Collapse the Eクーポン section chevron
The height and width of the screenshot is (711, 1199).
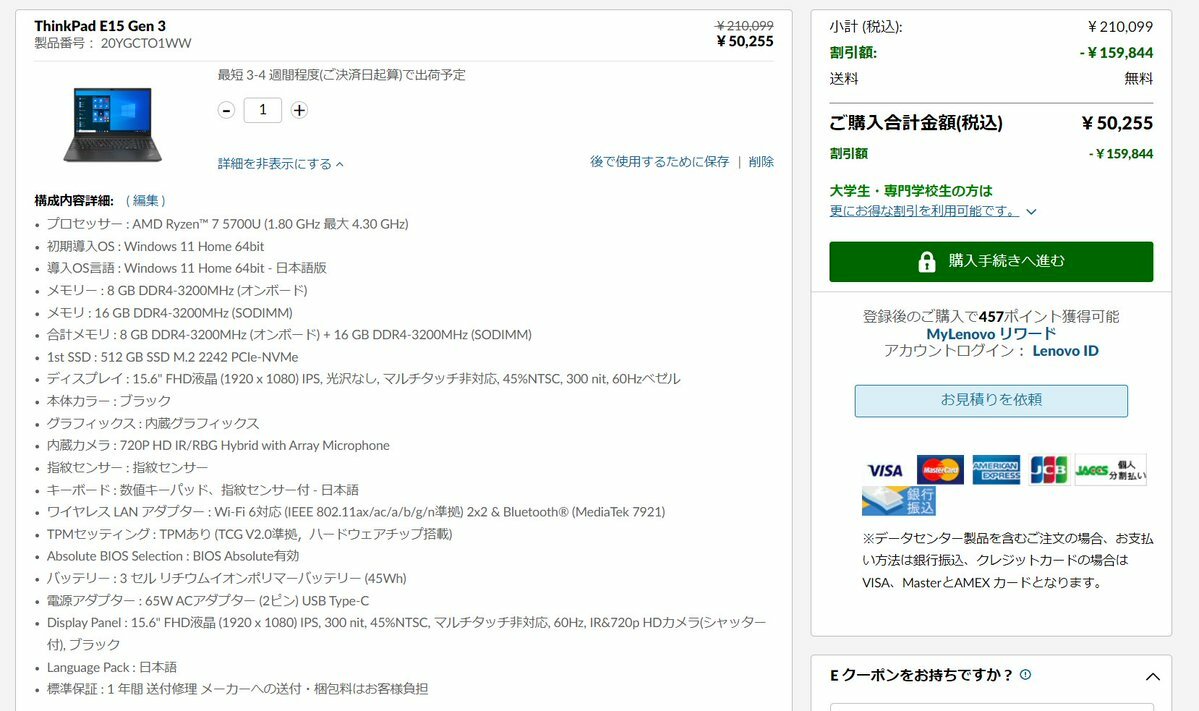[x=1152, y=677]
